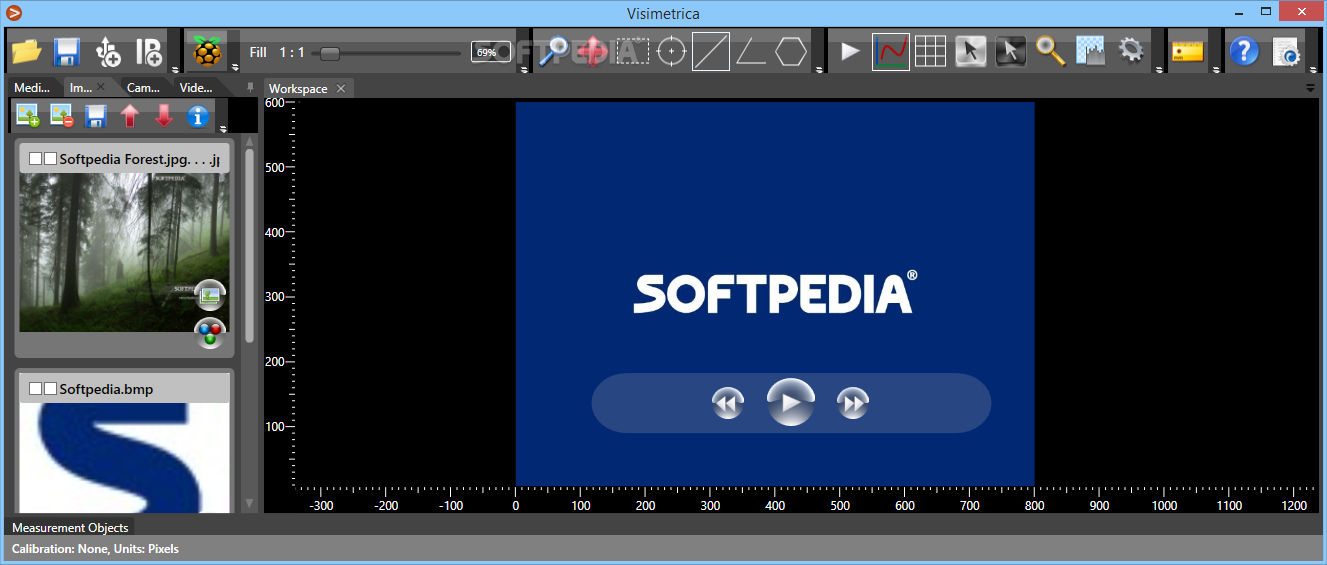Switch to the Medi... tab
1327x565 pixels.
click(32, 88)
